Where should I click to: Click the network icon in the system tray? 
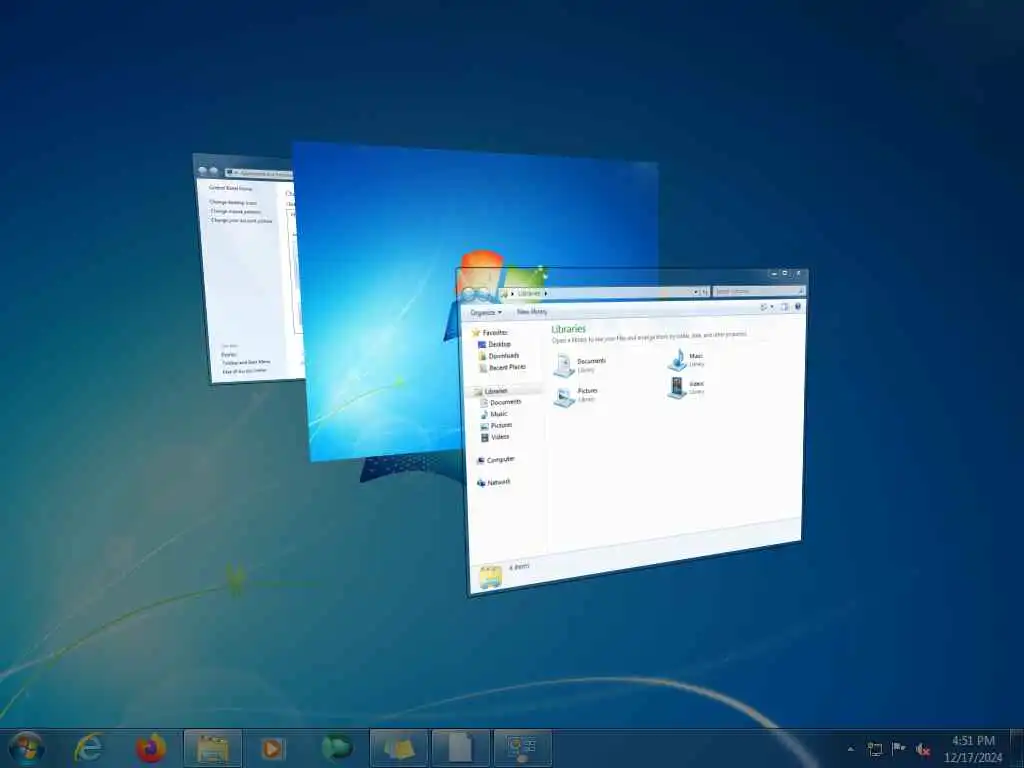click(874, 749)
